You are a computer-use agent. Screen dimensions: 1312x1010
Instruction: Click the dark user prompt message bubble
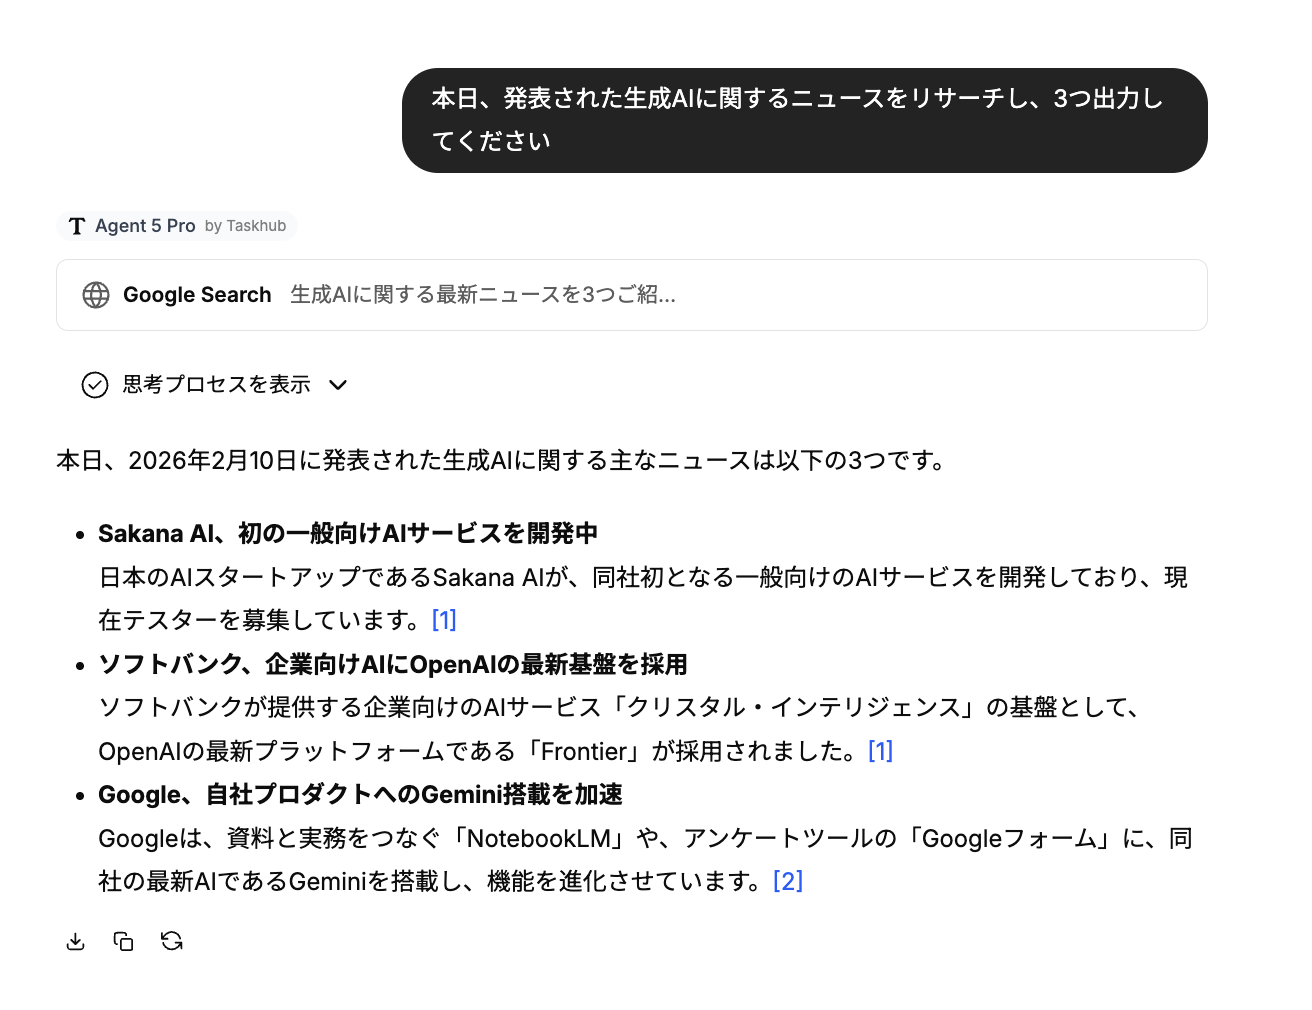pos(804,120)
